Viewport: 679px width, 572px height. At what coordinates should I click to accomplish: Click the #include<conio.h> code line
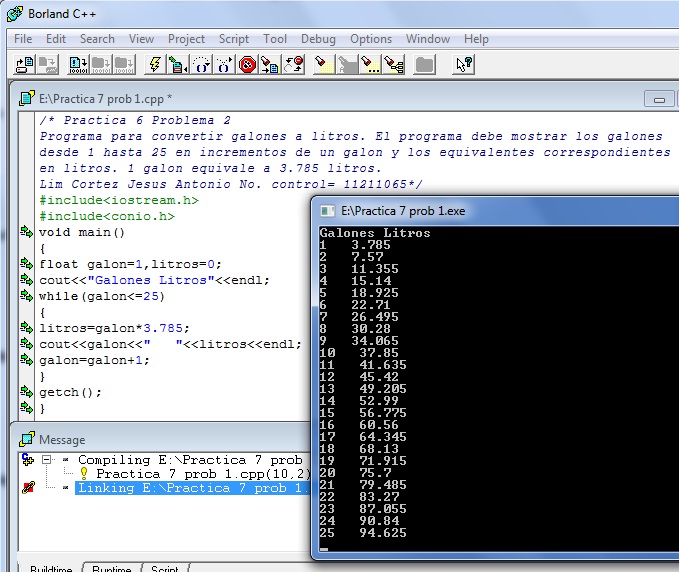pyautogui.click(x=107, y=216)
